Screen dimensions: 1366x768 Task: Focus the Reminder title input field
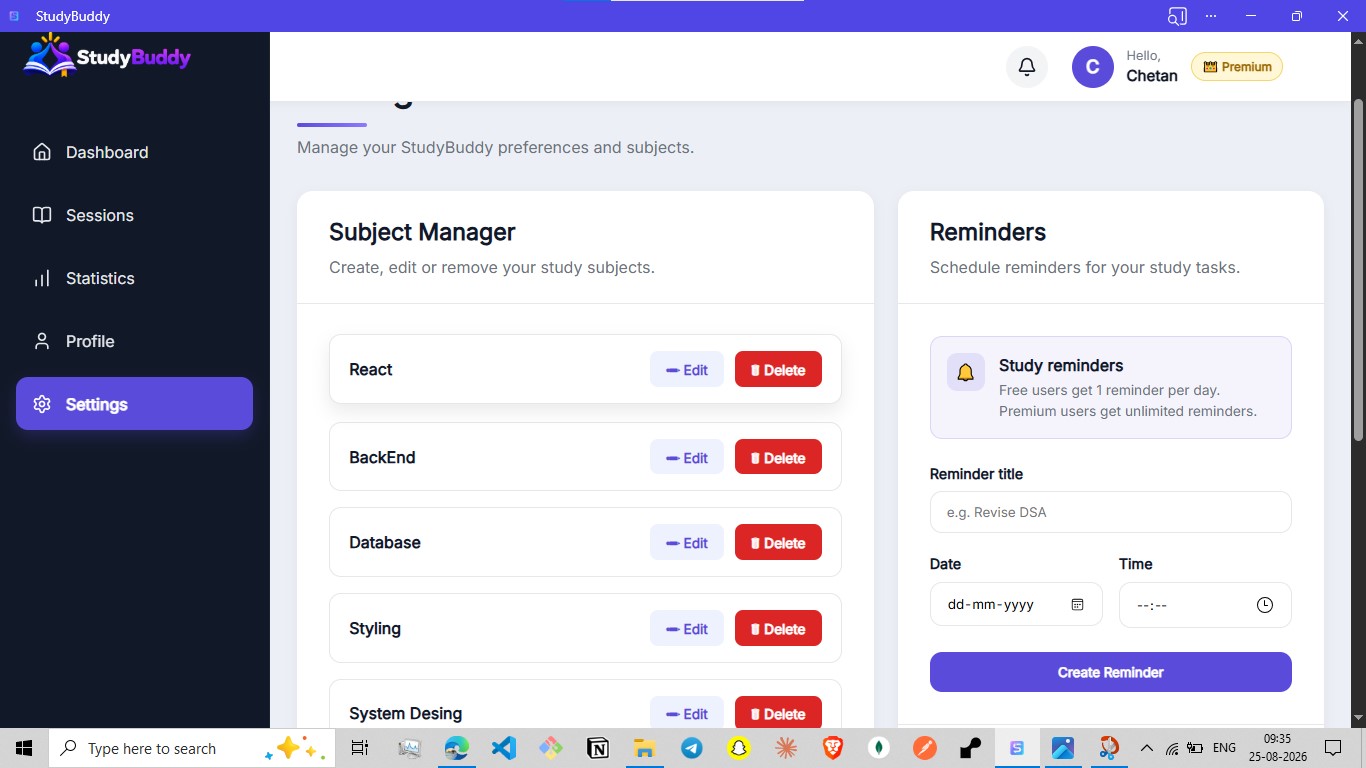tap(1111, 512)
